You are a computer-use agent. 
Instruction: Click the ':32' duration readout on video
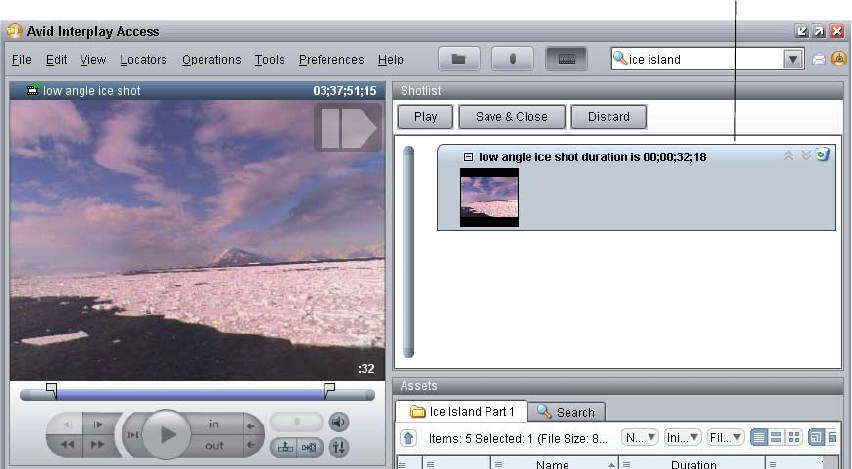click(366, 368)
